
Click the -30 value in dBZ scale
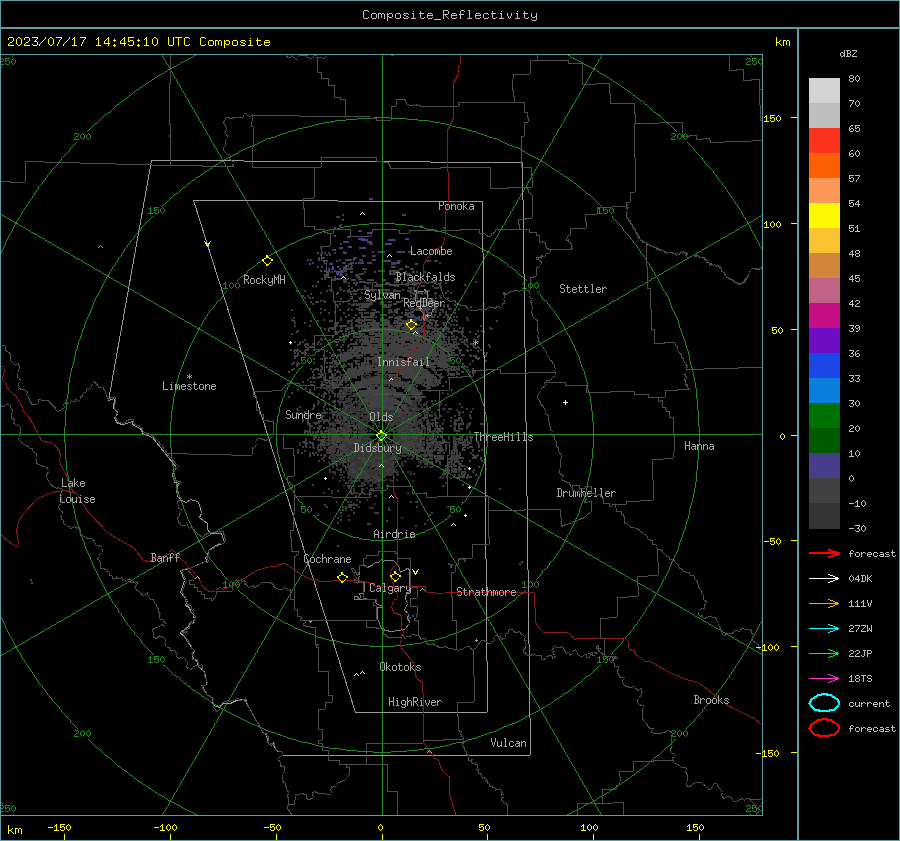(x=857, y=528)
